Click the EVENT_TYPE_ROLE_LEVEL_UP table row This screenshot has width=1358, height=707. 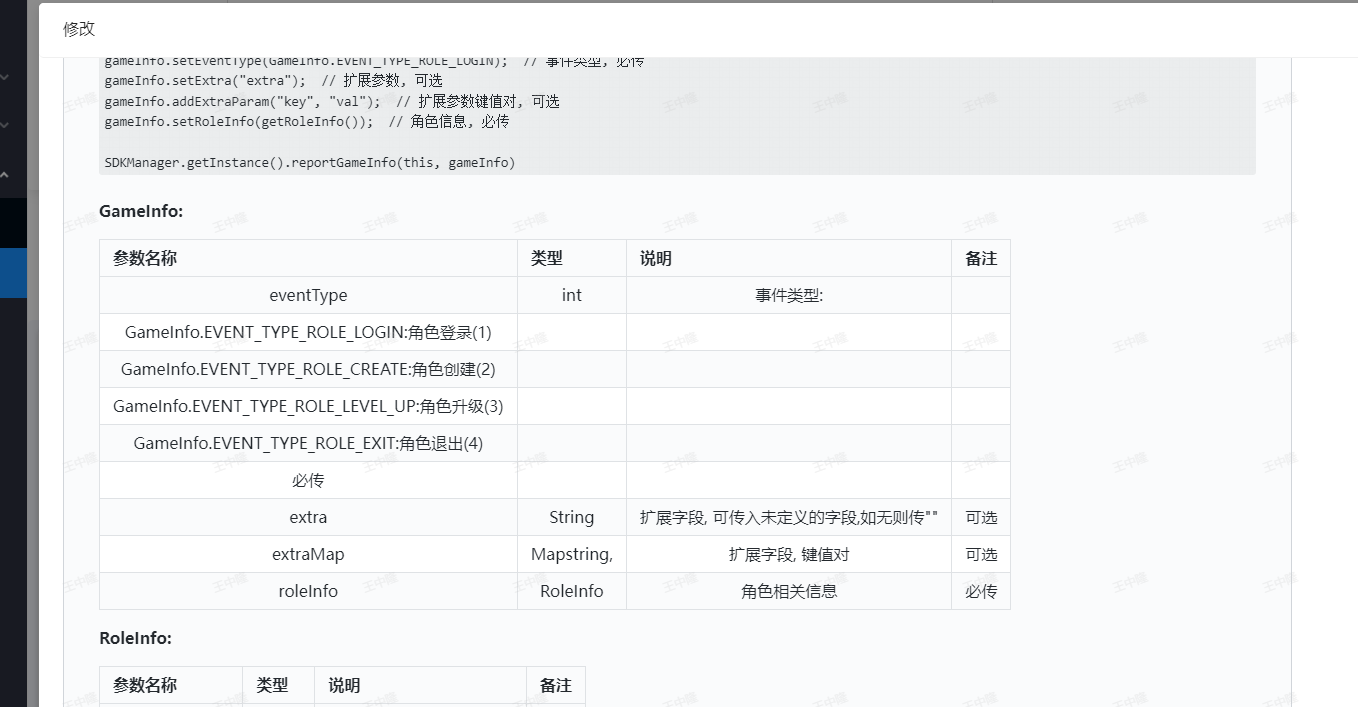308,406
